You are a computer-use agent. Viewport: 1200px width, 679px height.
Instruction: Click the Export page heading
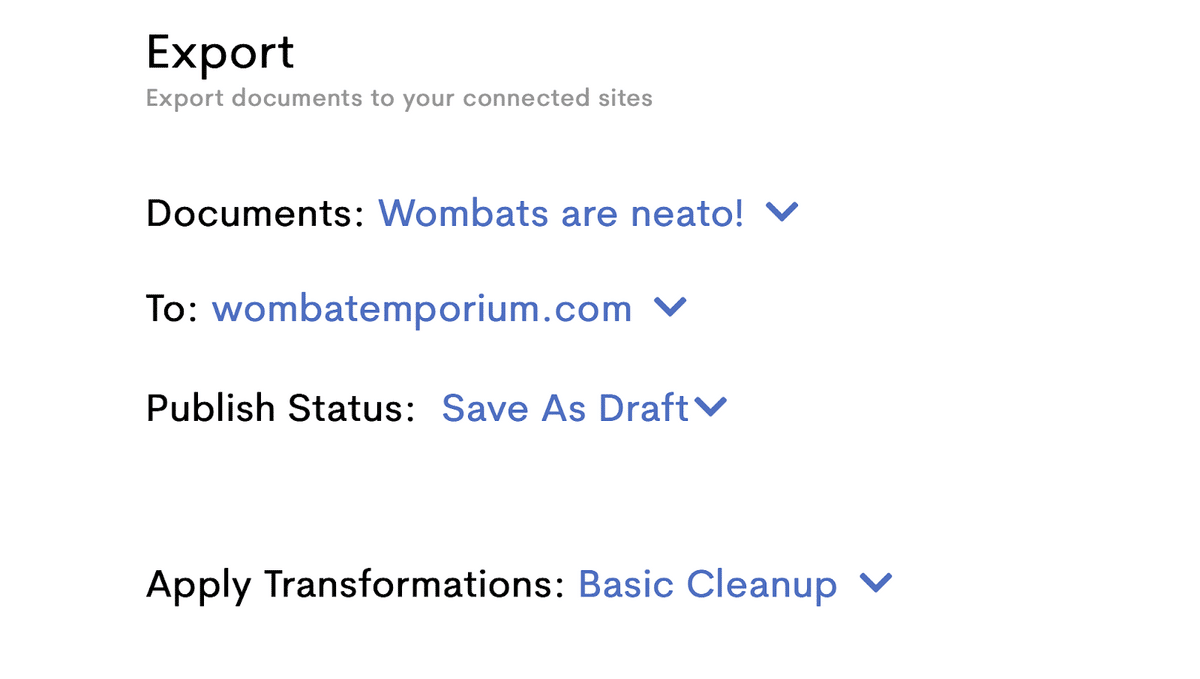tap(220, 52)
